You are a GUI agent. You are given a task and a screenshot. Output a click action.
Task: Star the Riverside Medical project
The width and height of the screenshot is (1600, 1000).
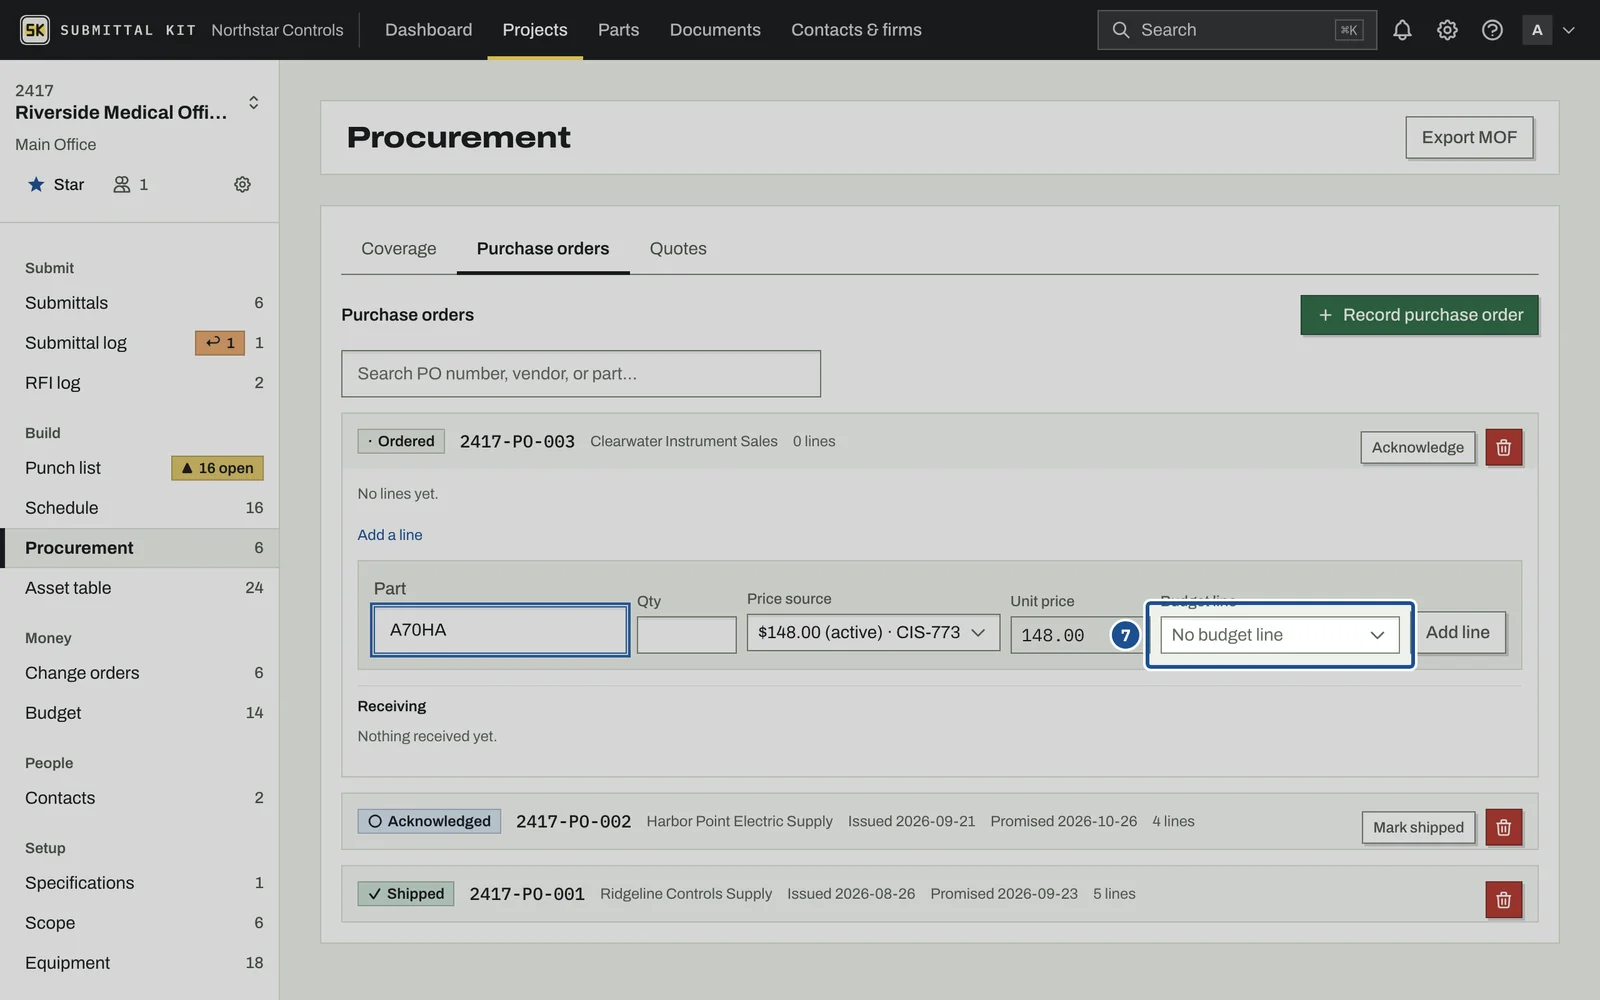(x=56, y=184)
